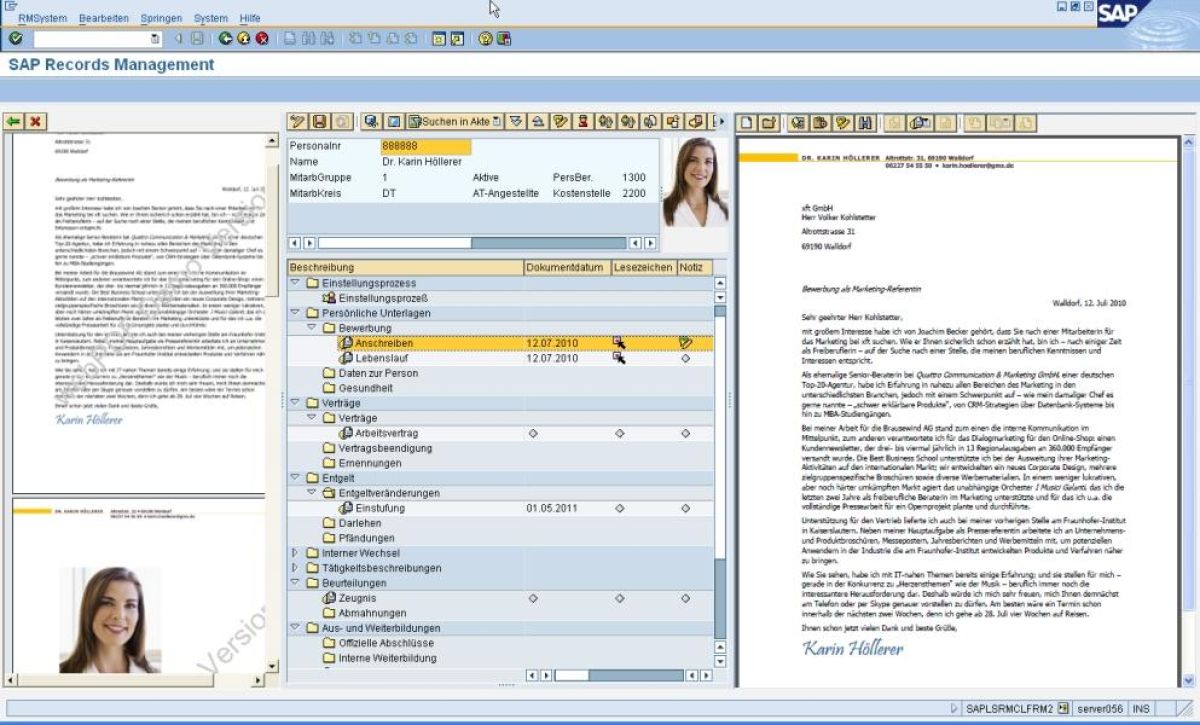Select the pencil edit icon above the letter preview
Image resolution: width=1200 pixels, height=725 pixels.
click(843, 122)
